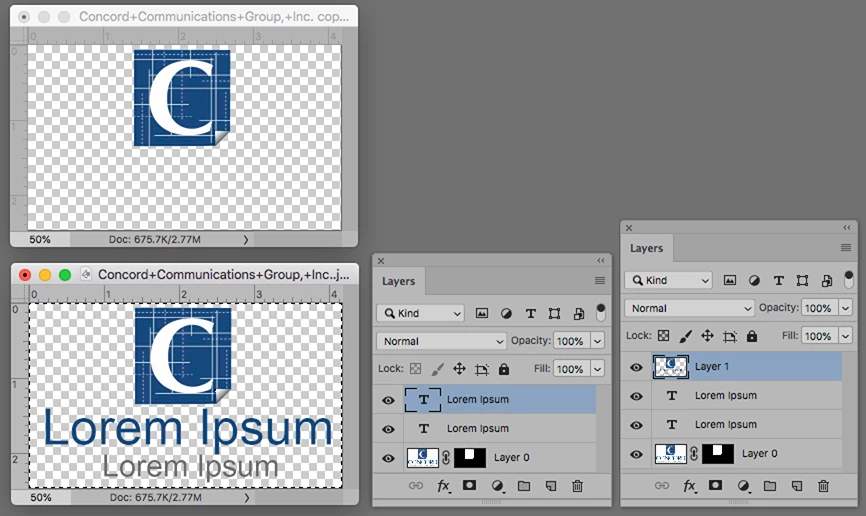Image resolution: width=866 pixels, height=516 pixels.
Task: Open Normal blend mode dropdown, left panel
Action: (441, 341)
